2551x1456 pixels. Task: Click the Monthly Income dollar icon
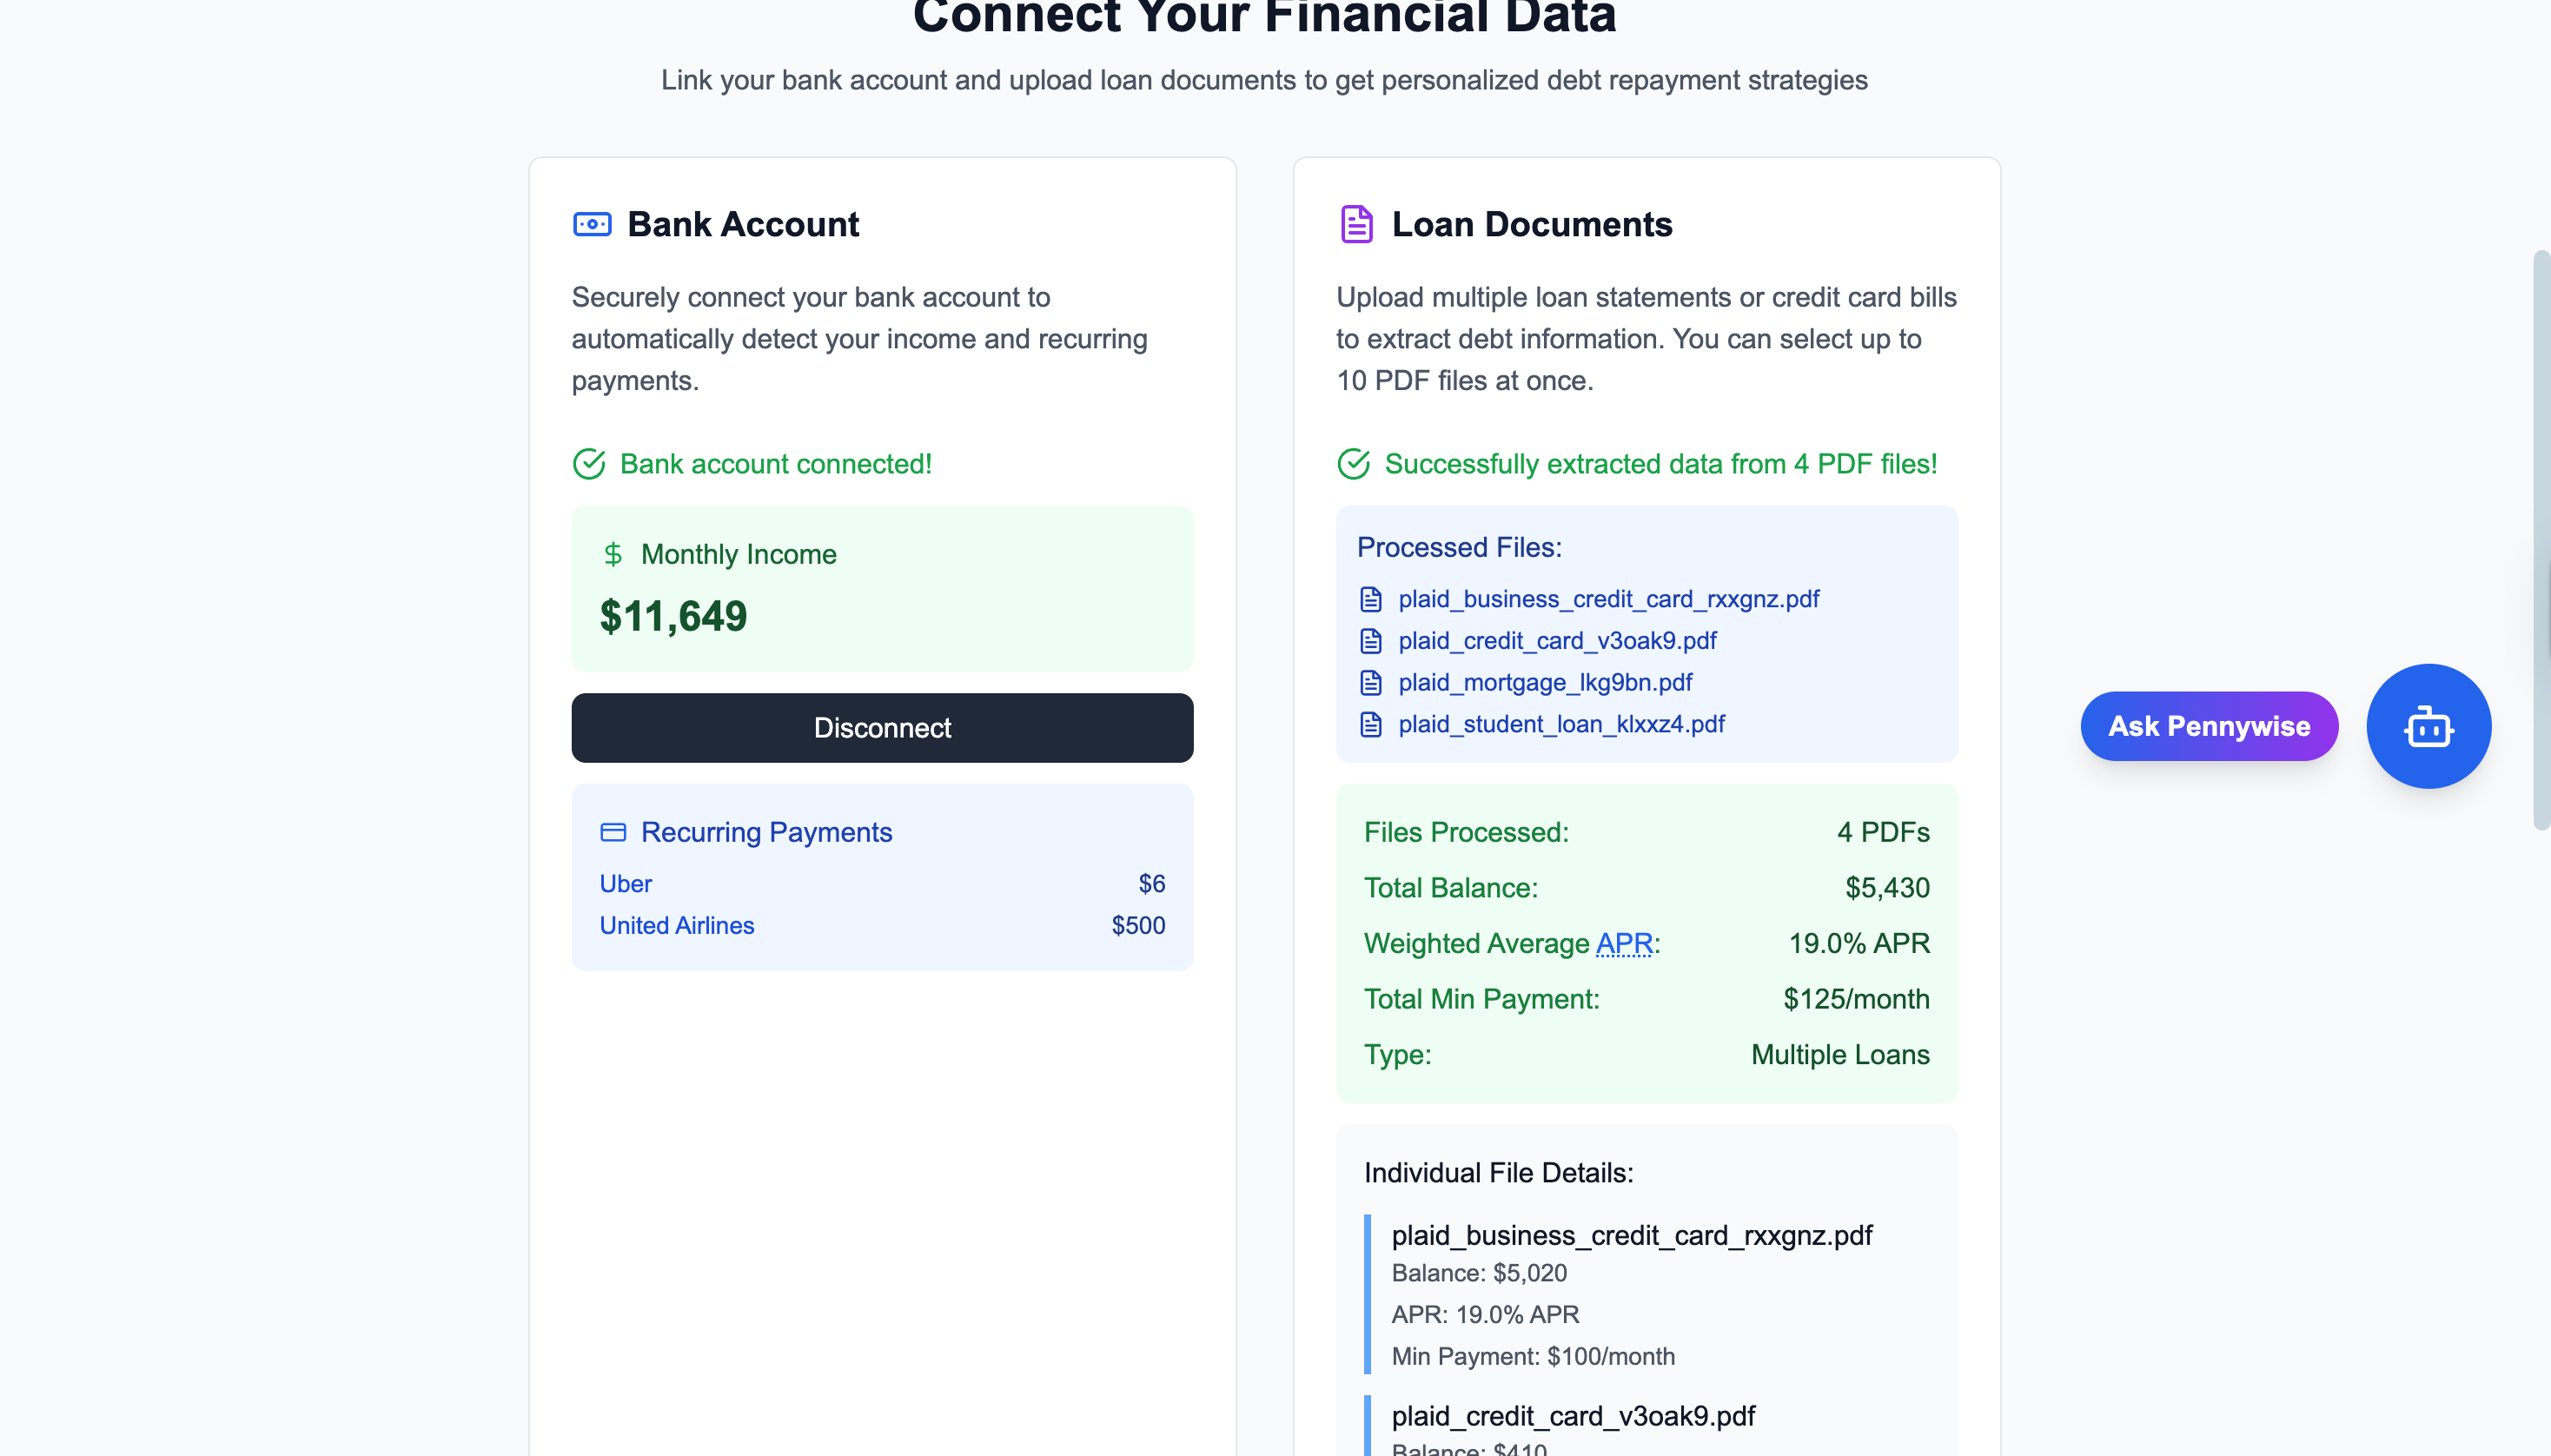pos(613,554)
